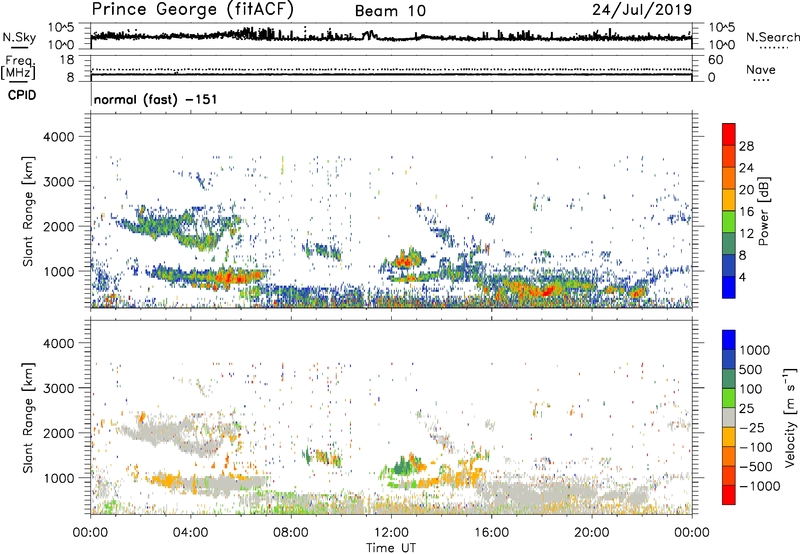Click the '04:00' time axis label
The image size is (800, 554).
tap(190, 533)
